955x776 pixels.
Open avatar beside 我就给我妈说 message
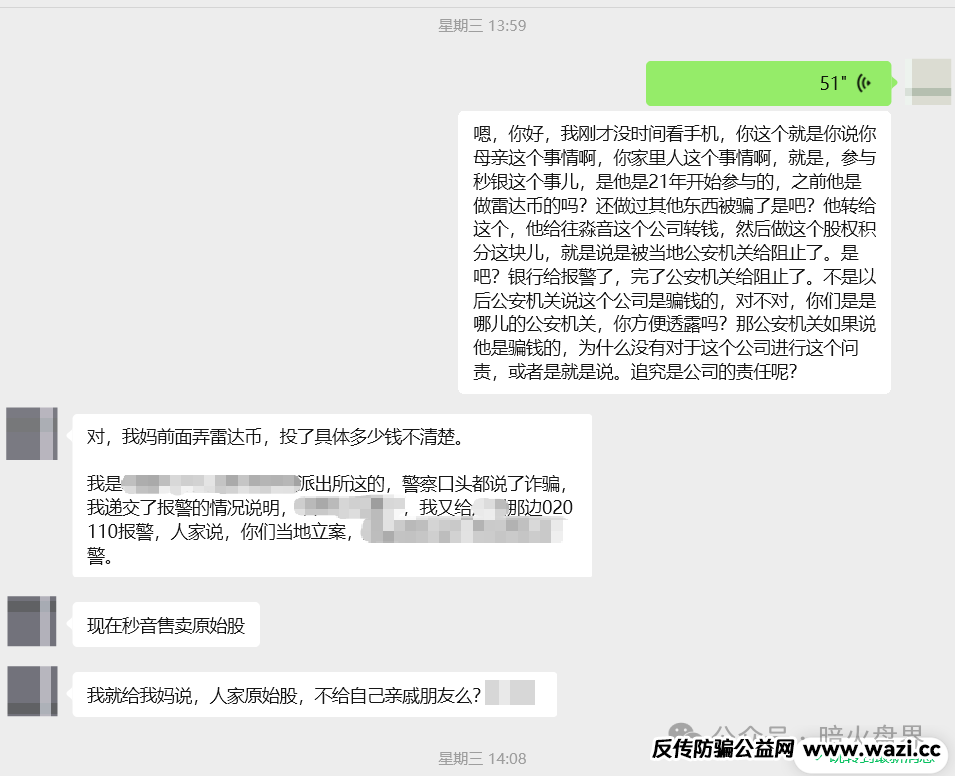coord(32,691)
